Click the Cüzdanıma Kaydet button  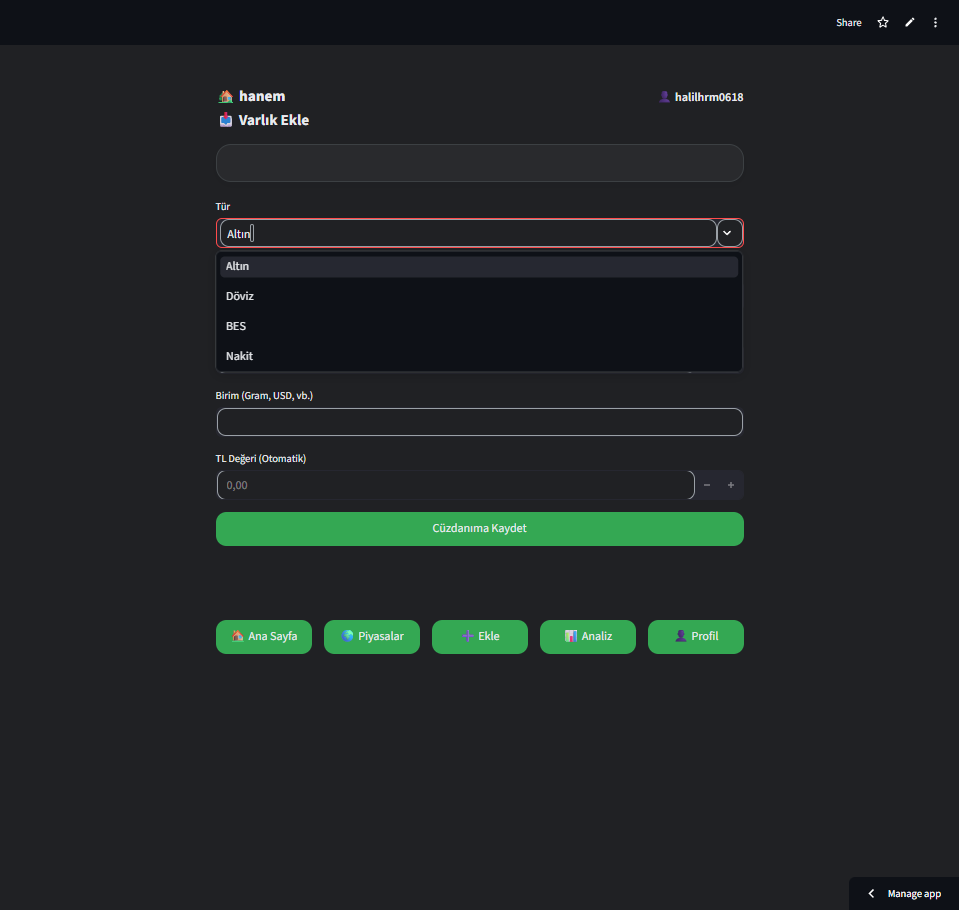tap(480, 529)
